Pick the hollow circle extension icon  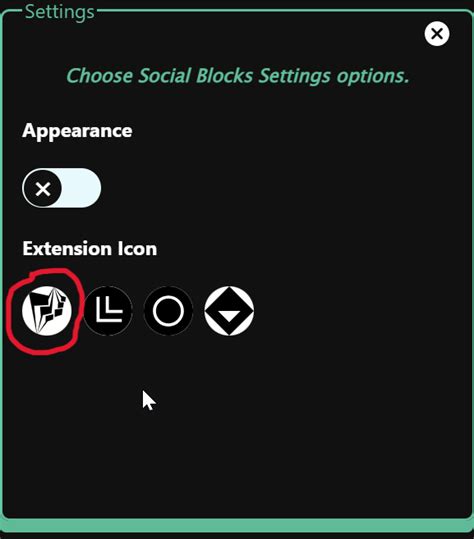tap(168, 311)
